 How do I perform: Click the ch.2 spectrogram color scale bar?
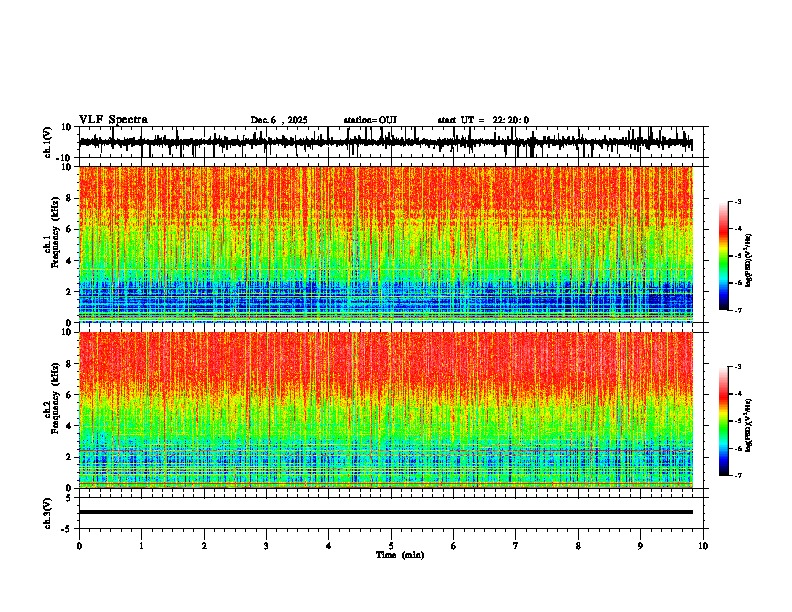pos(723,421)
